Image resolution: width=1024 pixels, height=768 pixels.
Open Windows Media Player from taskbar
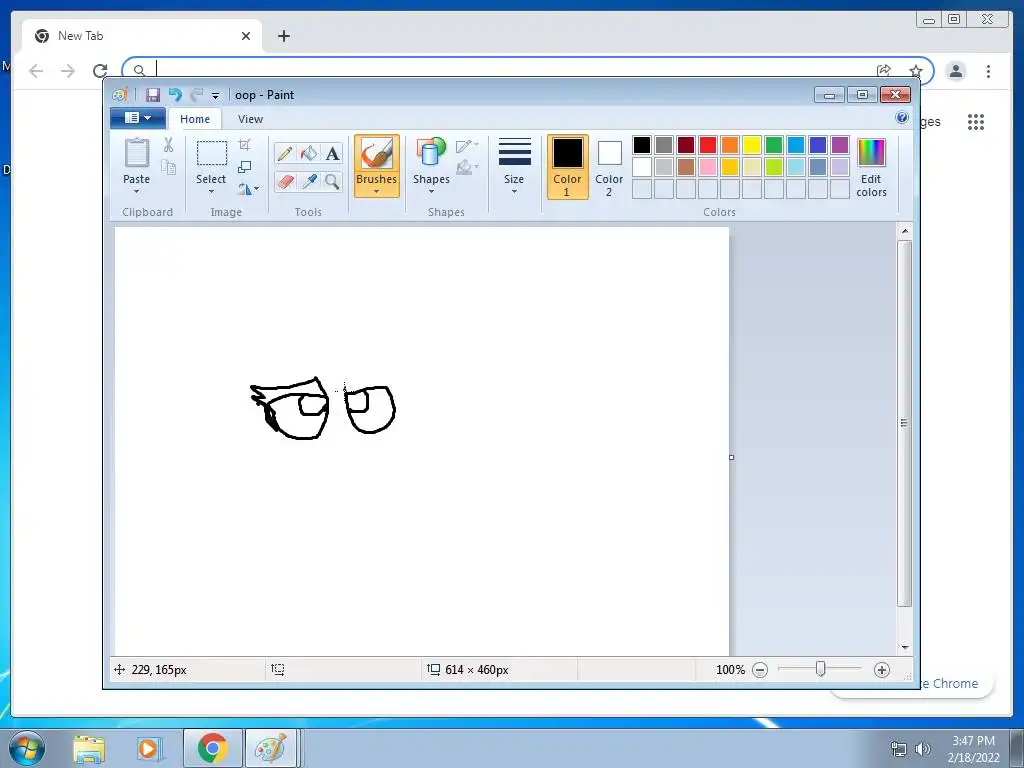click(148, 749)
